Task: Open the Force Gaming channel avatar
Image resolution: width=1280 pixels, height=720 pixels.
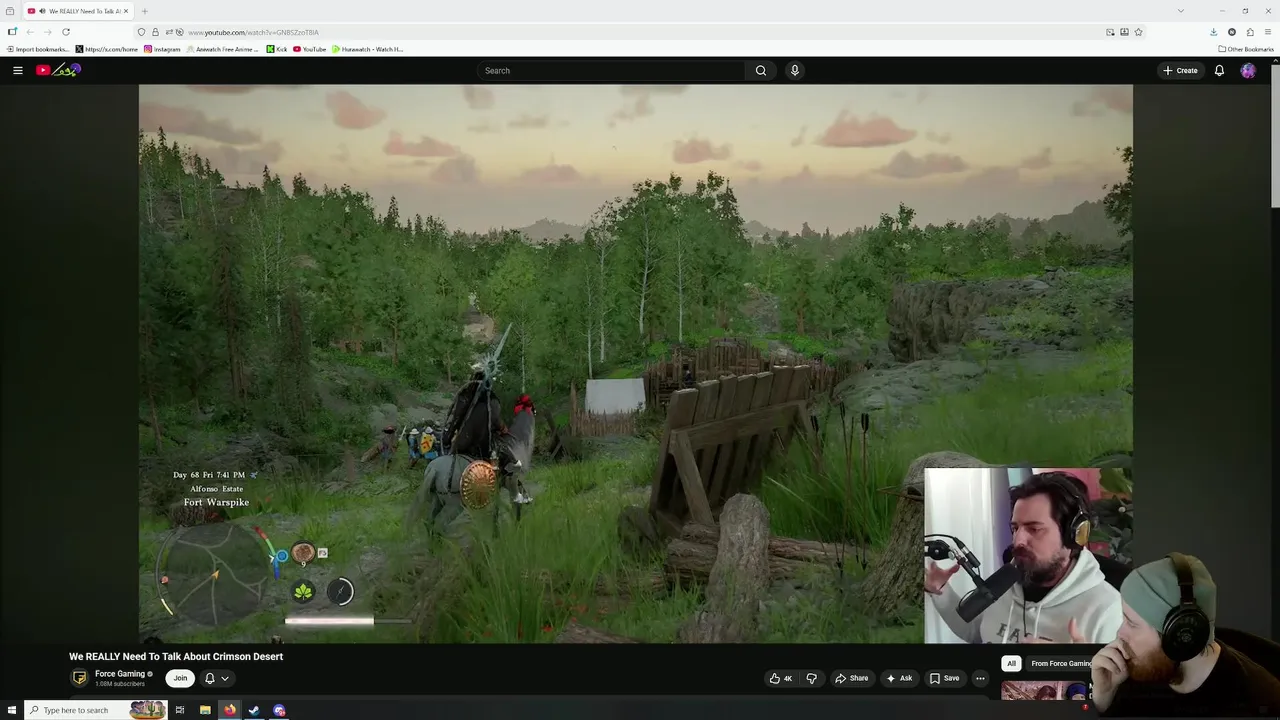Action: [79, 678]
